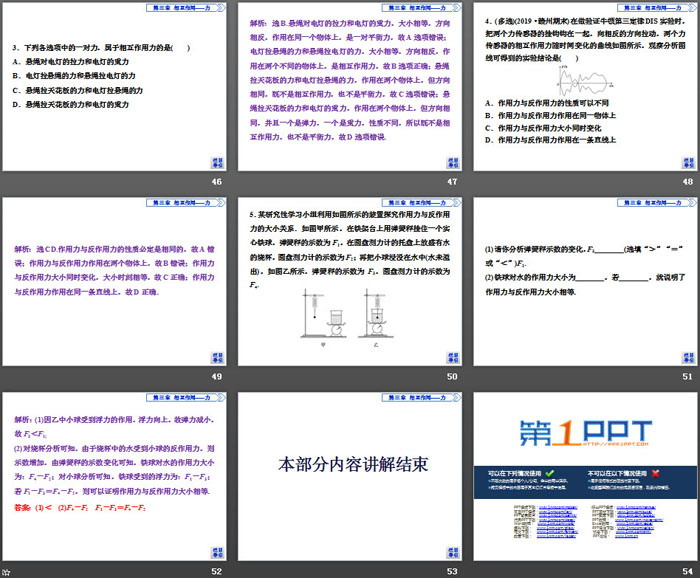Click the 第1PPT logo on slide 54

click(582, 432)
